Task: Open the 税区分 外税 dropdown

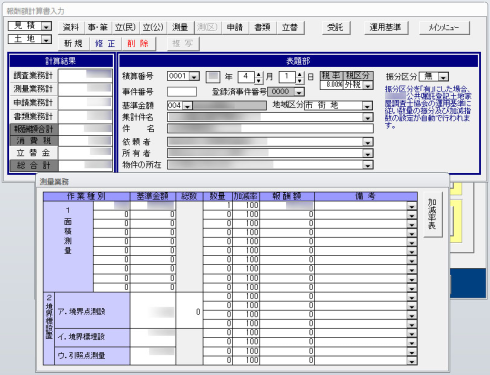Action: tap(368, 85)
